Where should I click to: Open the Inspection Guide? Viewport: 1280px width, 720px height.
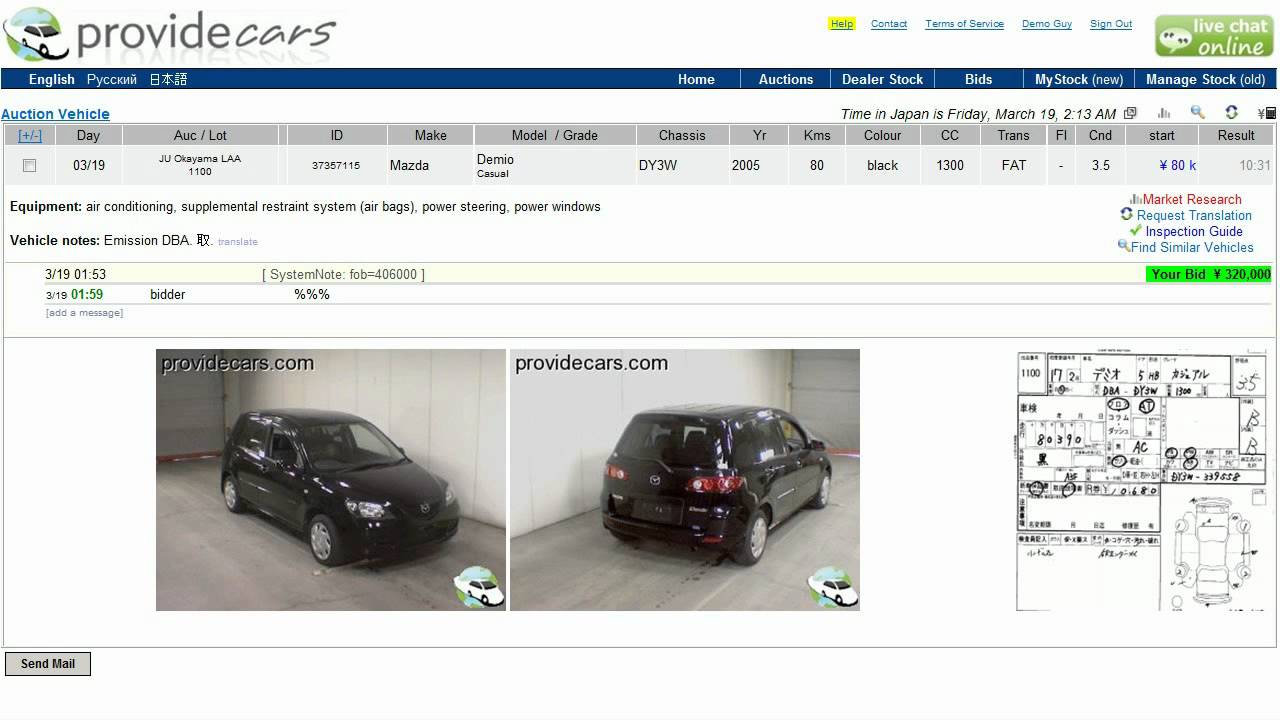pyautogui.click(x=1194, y=231)
